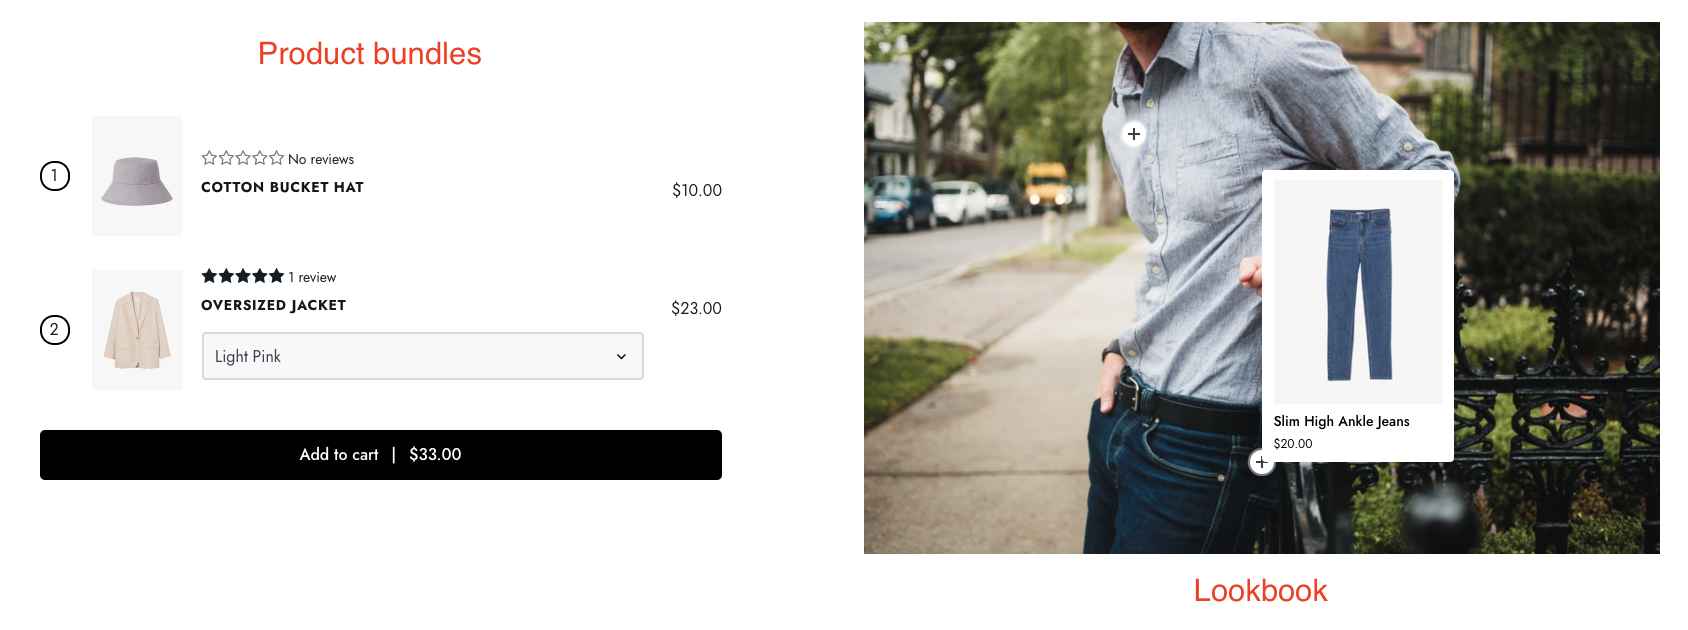
Task: Click the empty star rating for bucket hat
Action: (243, 158)
